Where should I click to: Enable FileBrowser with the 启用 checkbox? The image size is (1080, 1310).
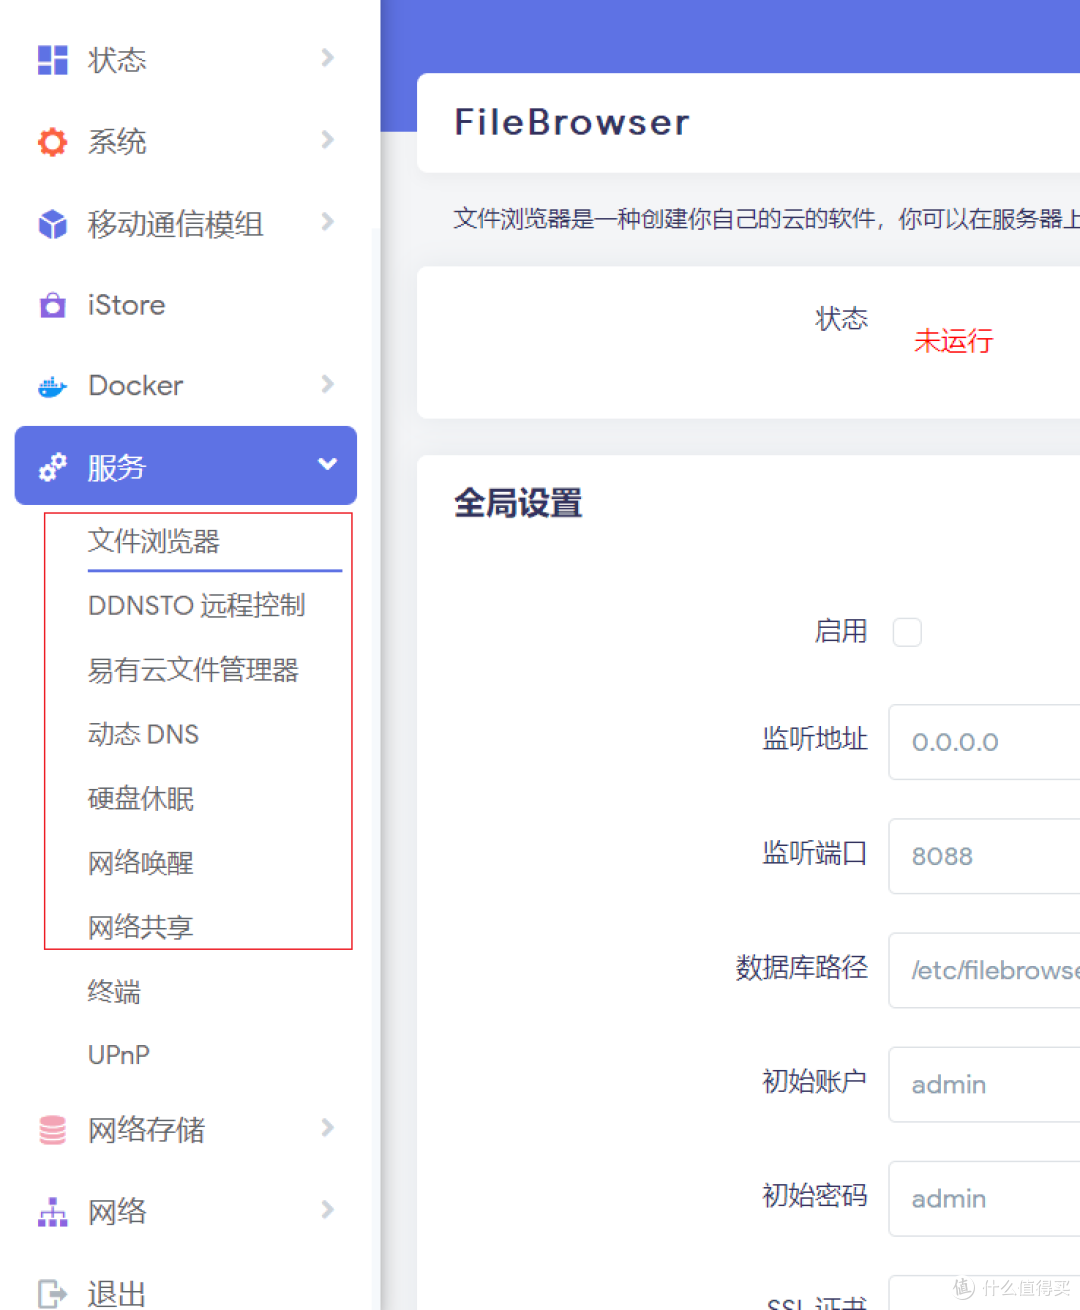point(907,632)
